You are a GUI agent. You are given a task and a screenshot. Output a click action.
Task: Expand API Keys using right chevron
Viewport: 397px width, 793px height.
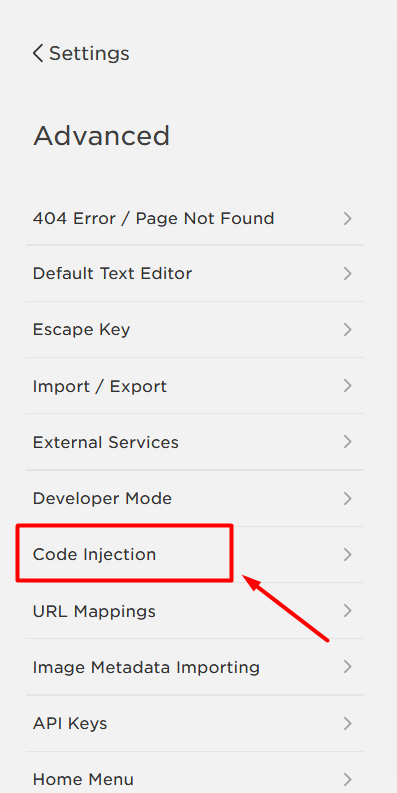pyautogui.click(x=347, y=723)
